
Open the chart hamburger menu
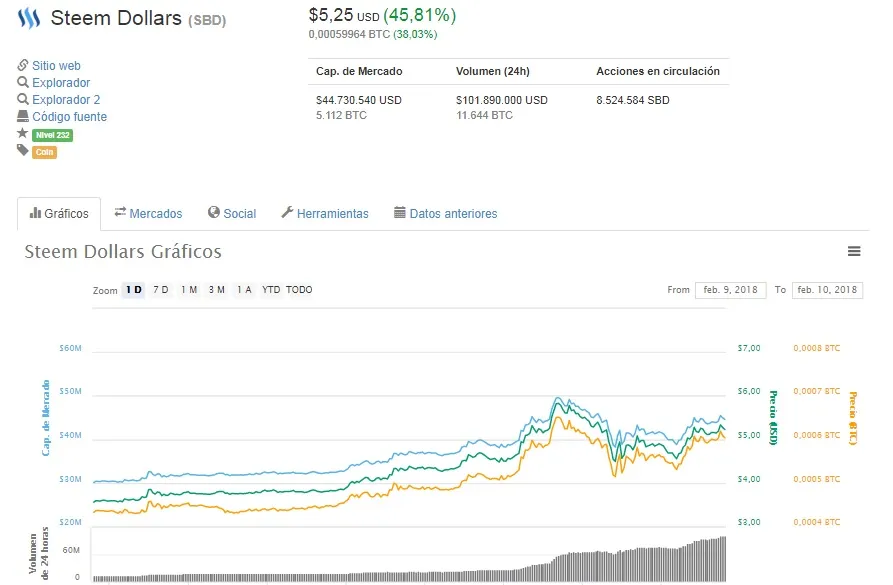tap(854, 251)
